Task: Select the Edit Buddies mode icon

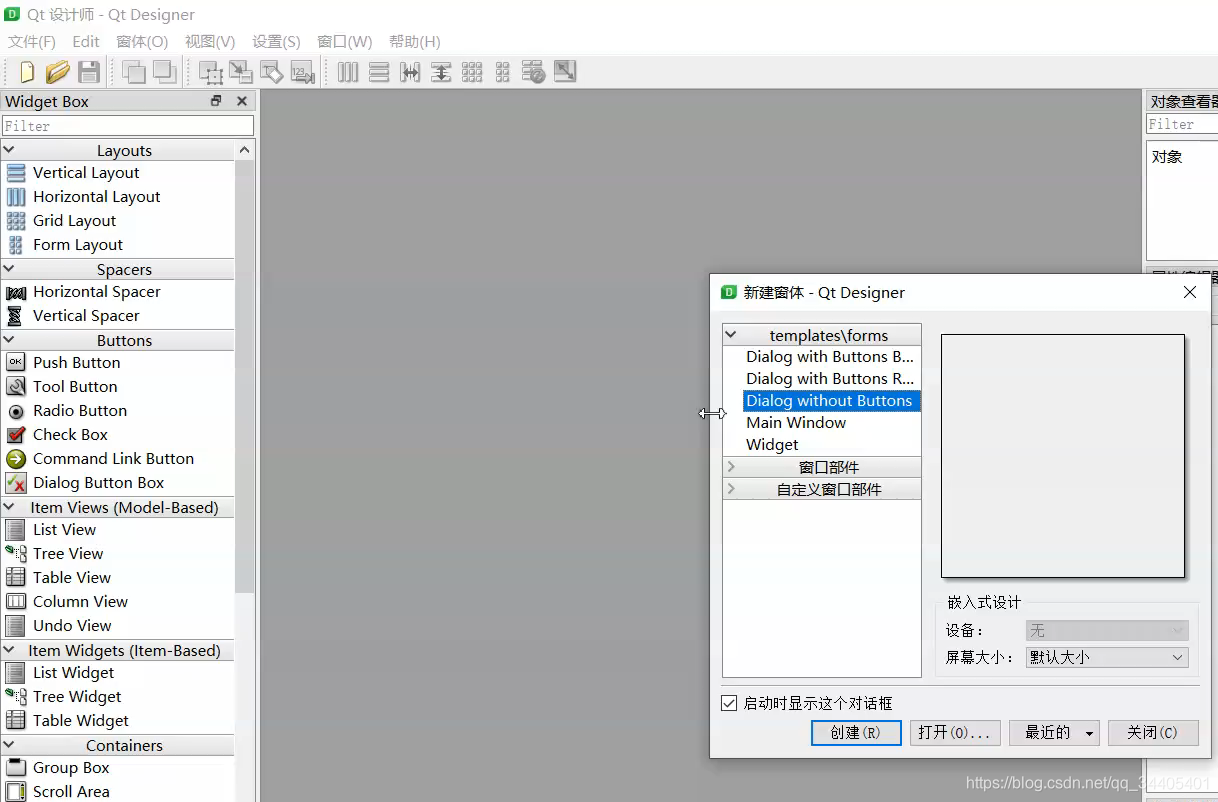Action: 272,72
